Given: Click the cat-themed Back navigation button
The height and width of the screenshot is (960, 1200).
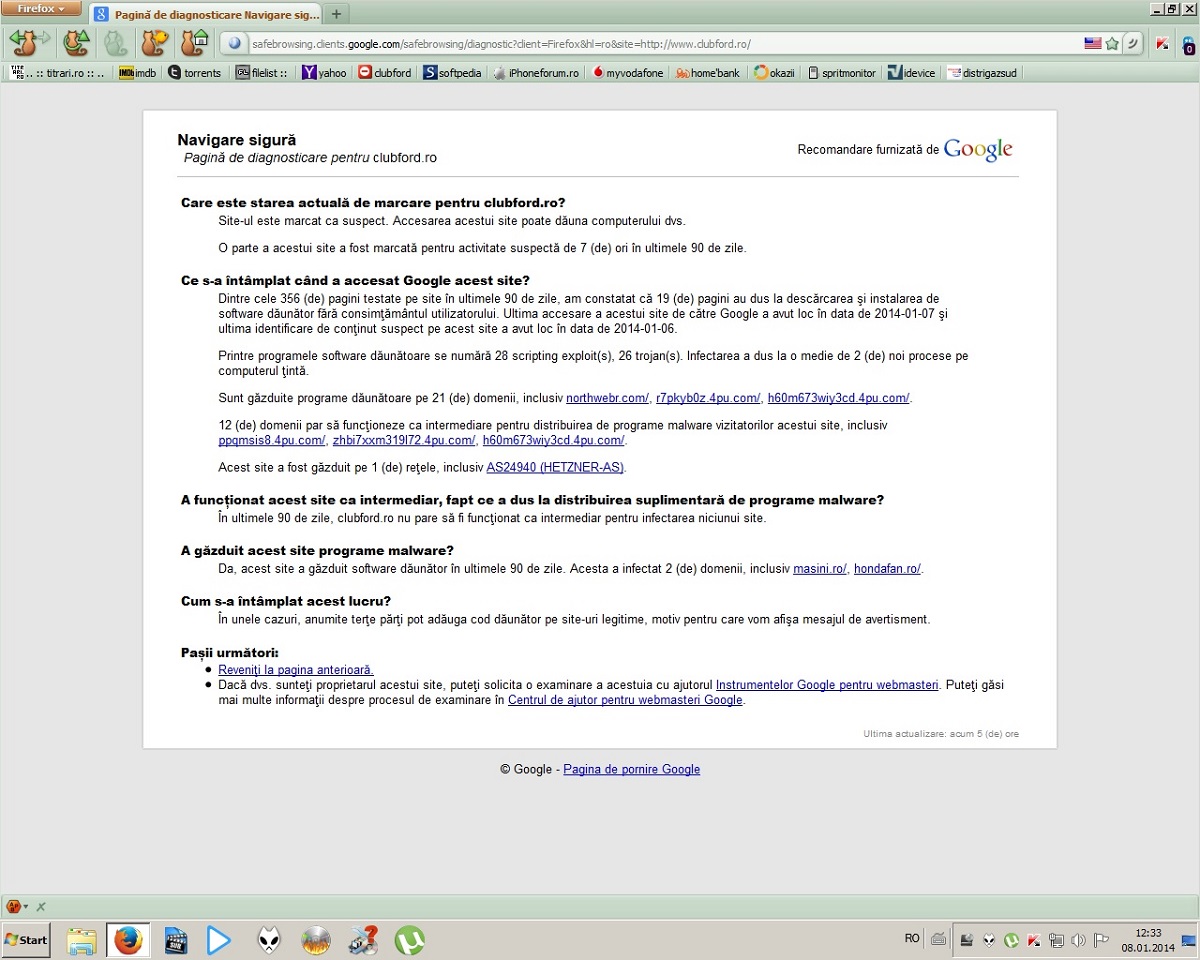Looking at the screenshot, I should [22, 43].
